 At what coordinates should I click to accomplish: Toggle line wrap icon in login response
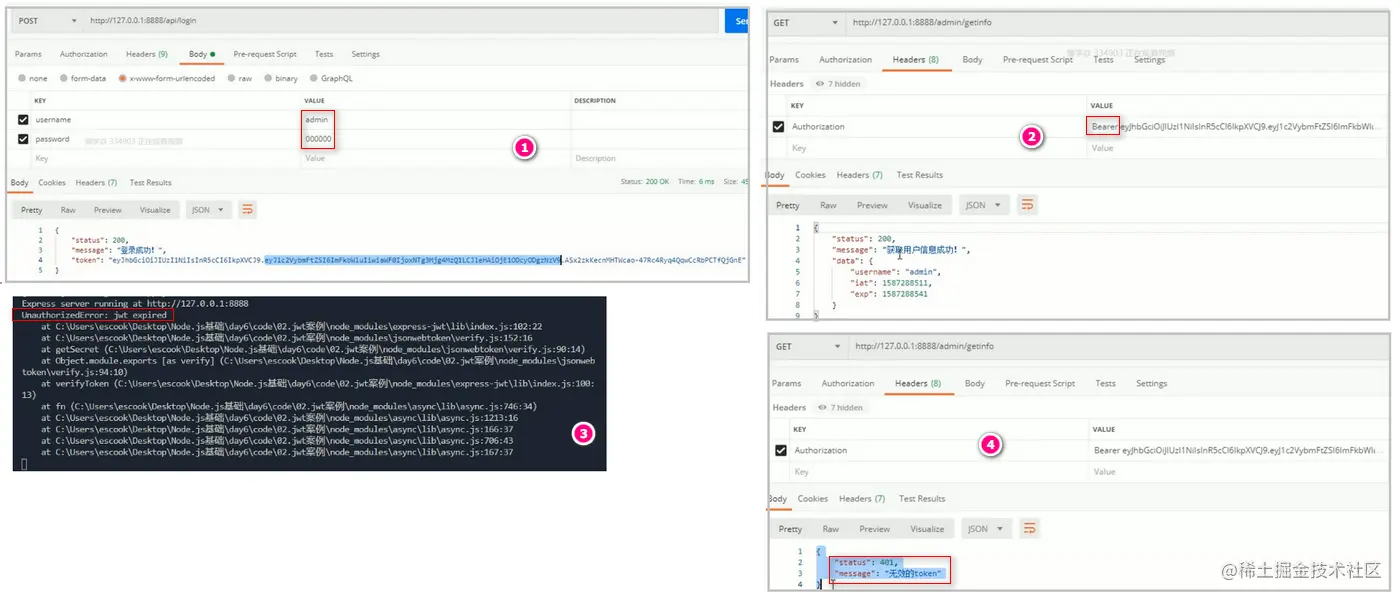246,210
